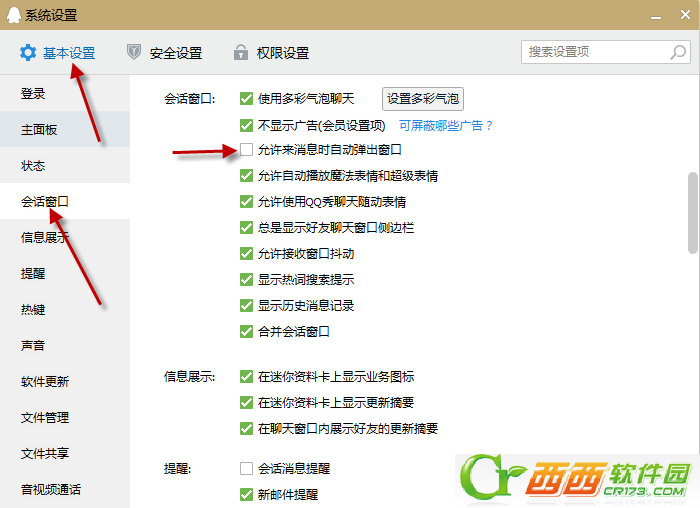Click 设置多彩气泡 button

423,99
